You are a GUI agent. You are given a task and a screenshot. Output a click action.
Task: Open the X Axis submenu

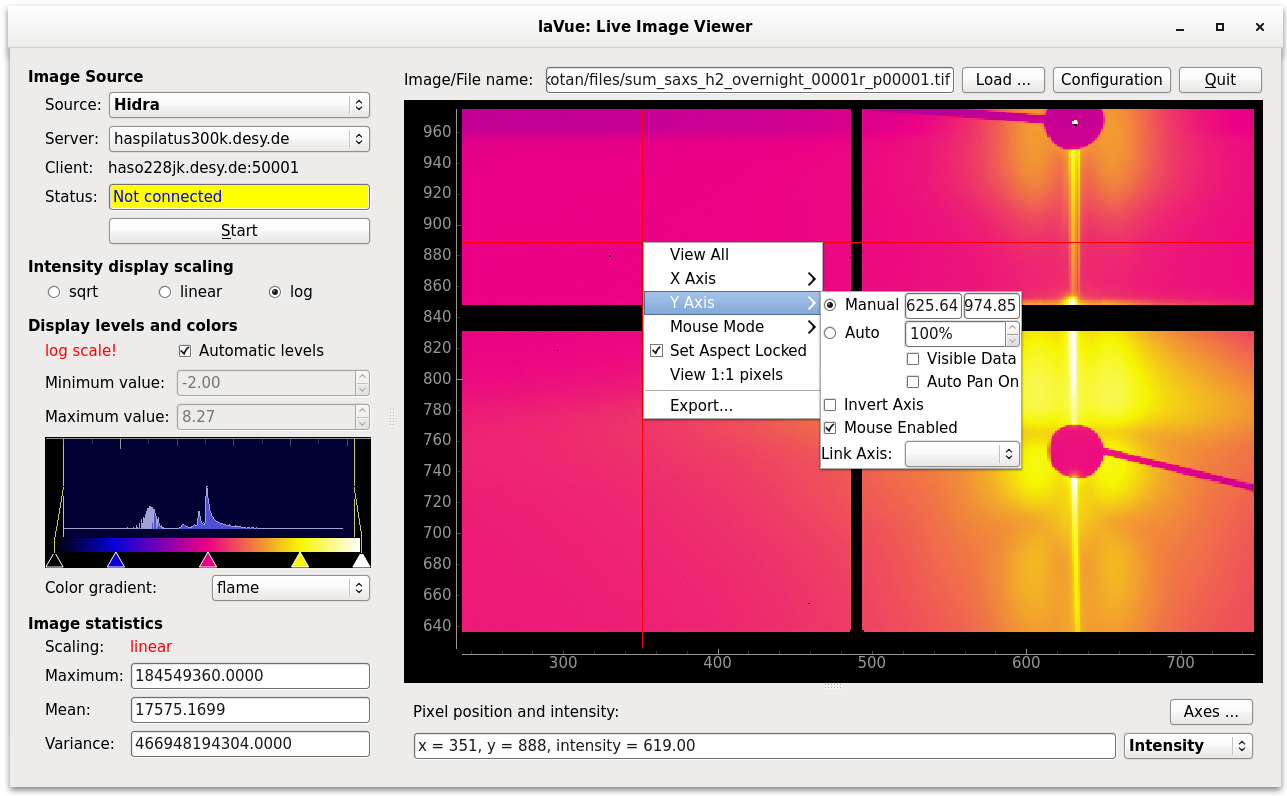[x=732, y=279]
